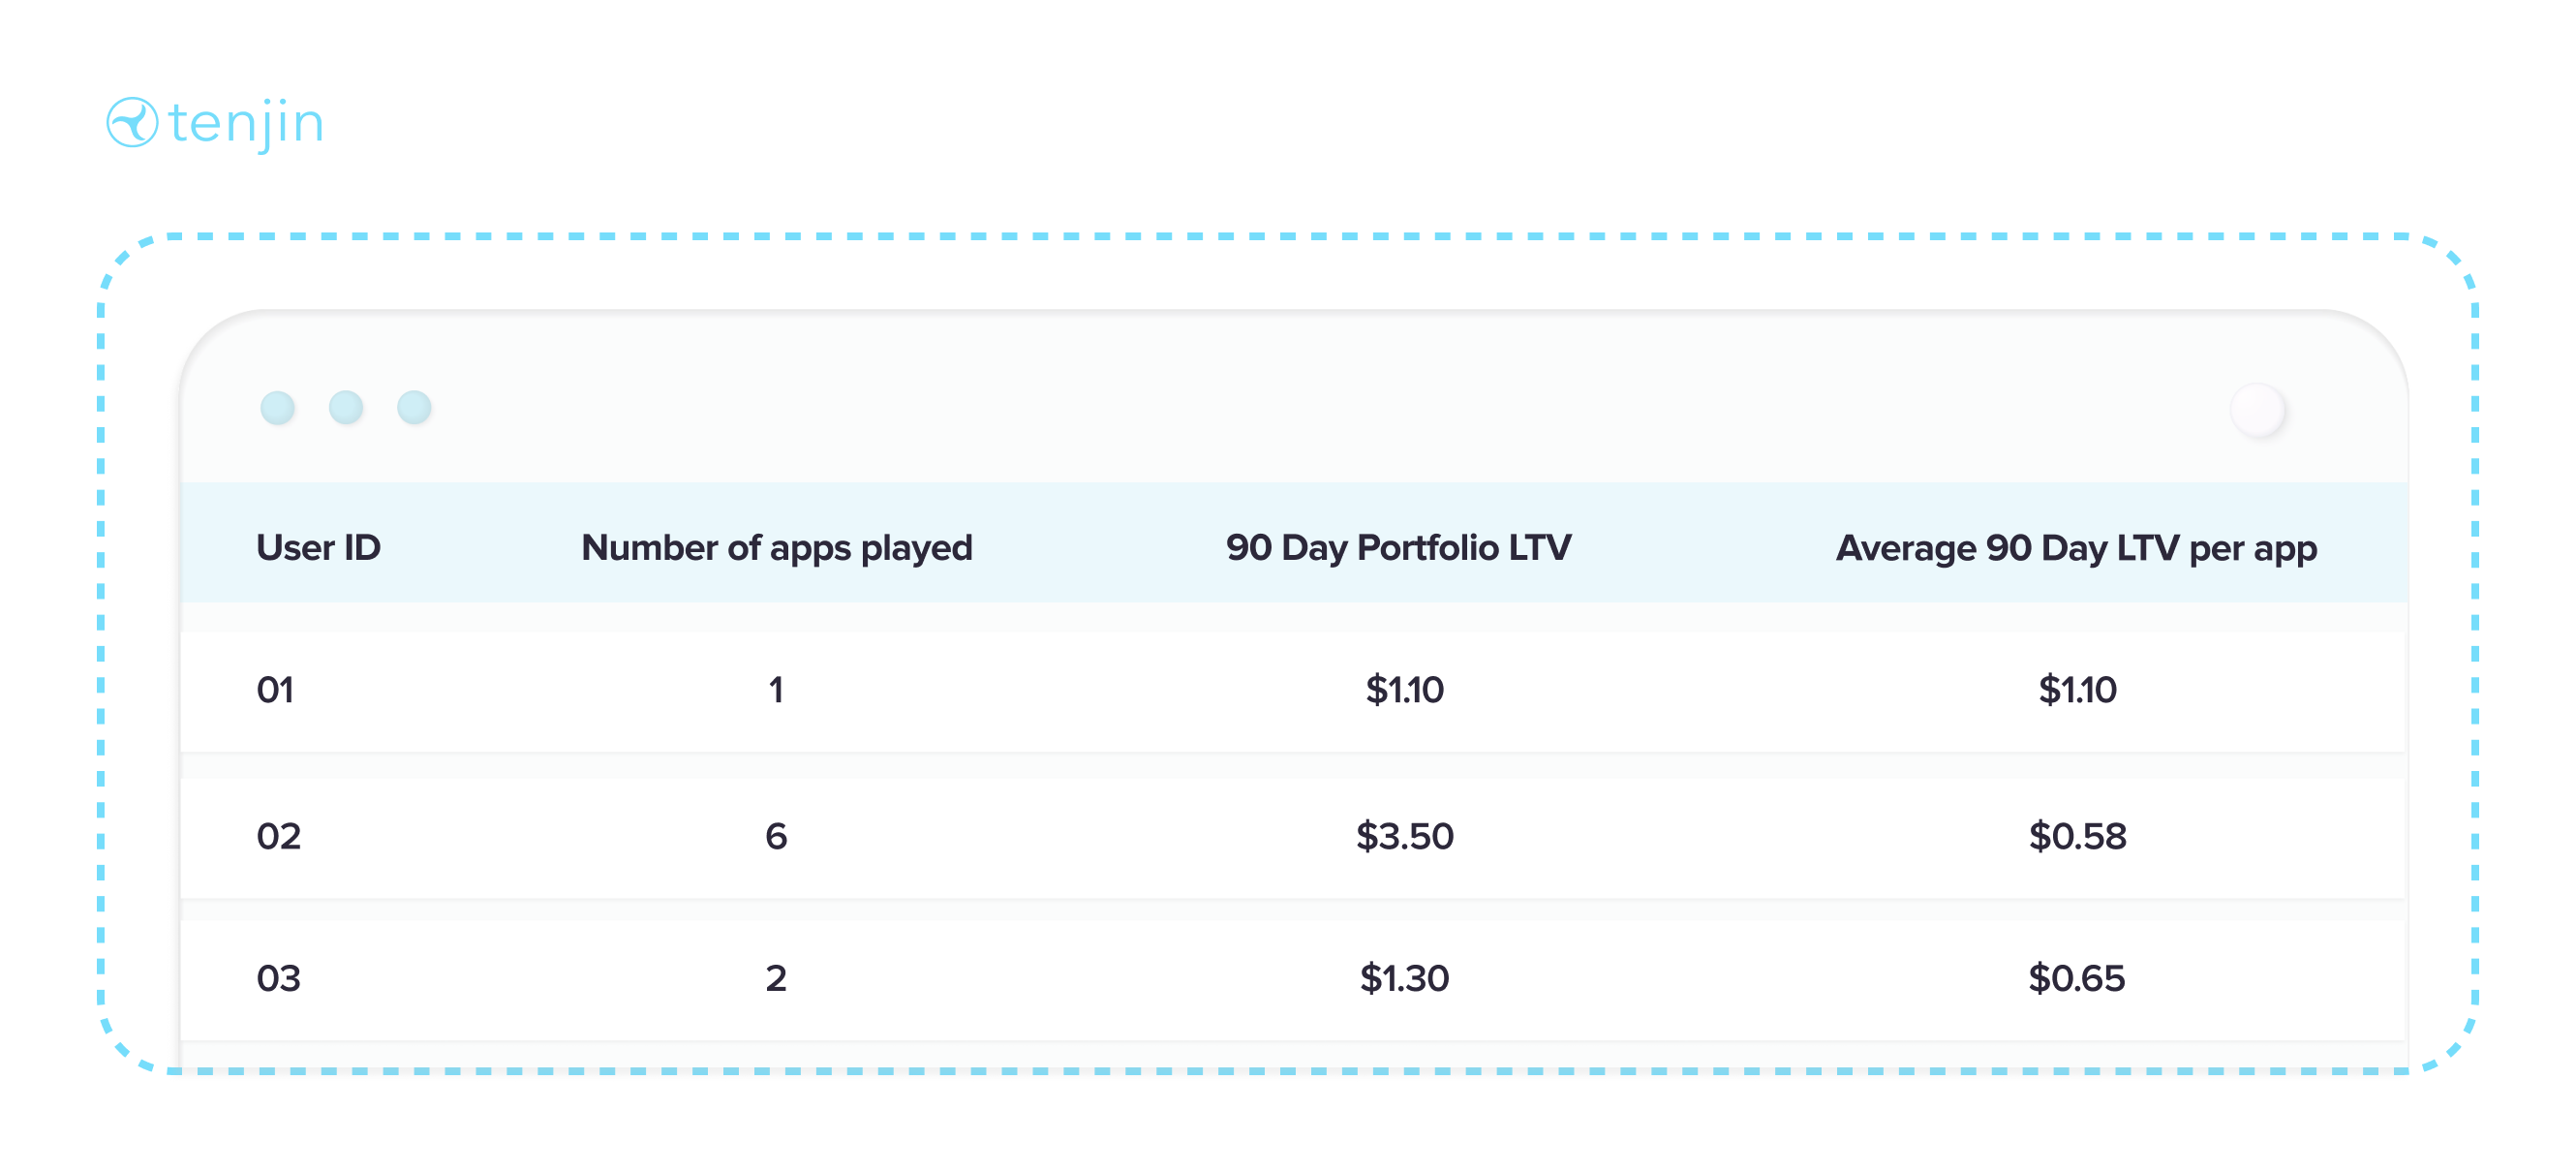Click the $0.58 average LTV value

tap(2077, 835)
